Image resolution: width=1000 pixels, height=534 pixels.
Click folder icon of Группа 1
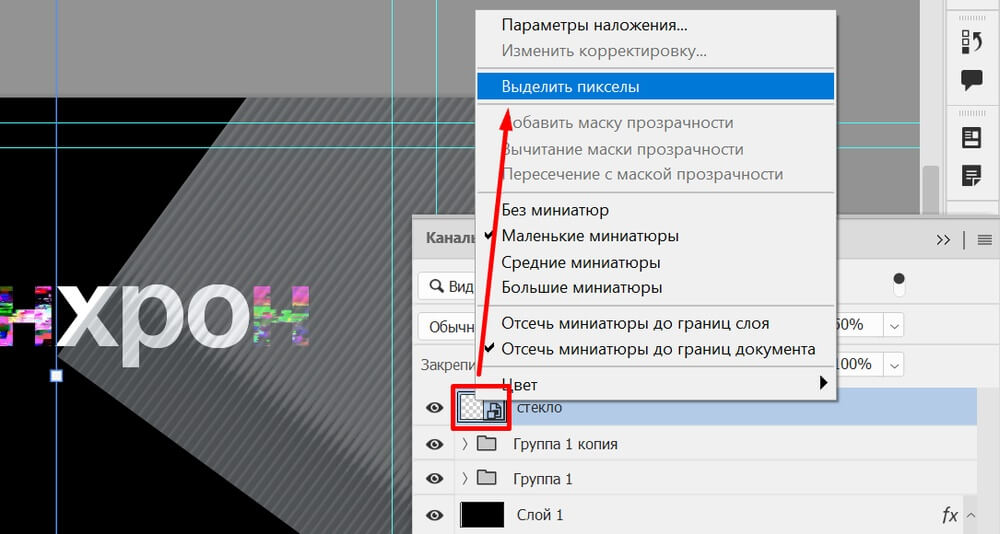coord(487,477)
